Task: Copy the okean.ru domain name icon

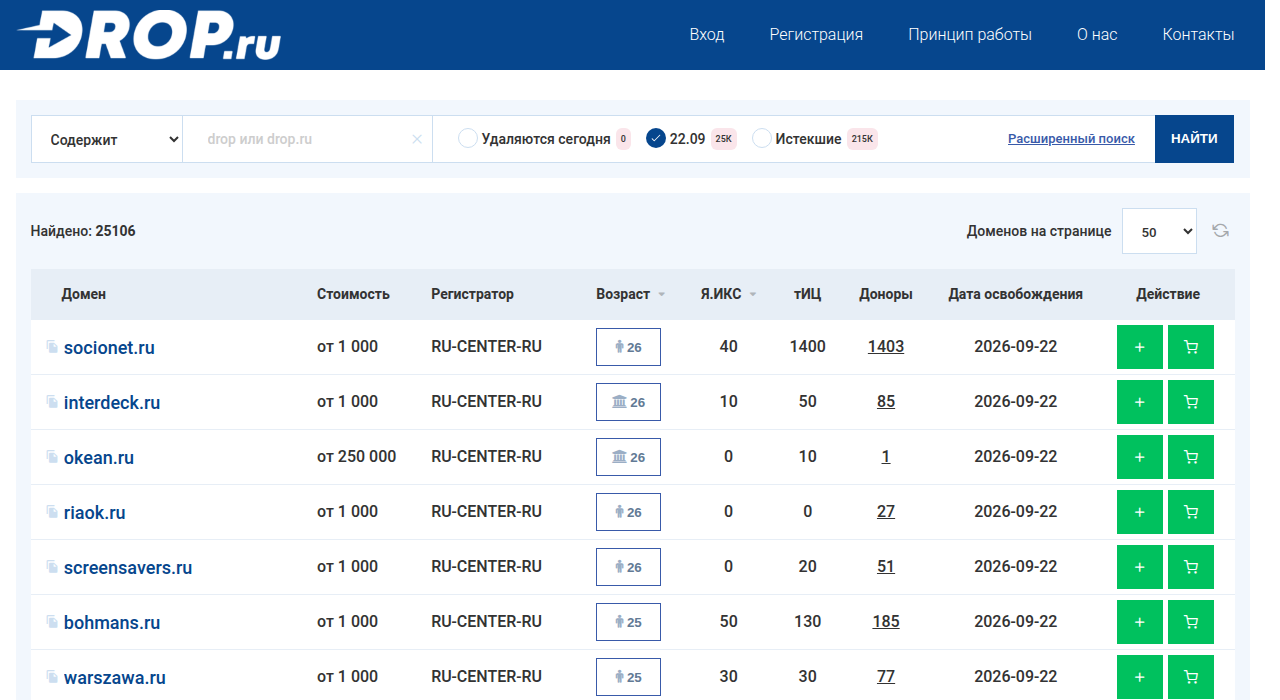Action: tap(52, 457)
